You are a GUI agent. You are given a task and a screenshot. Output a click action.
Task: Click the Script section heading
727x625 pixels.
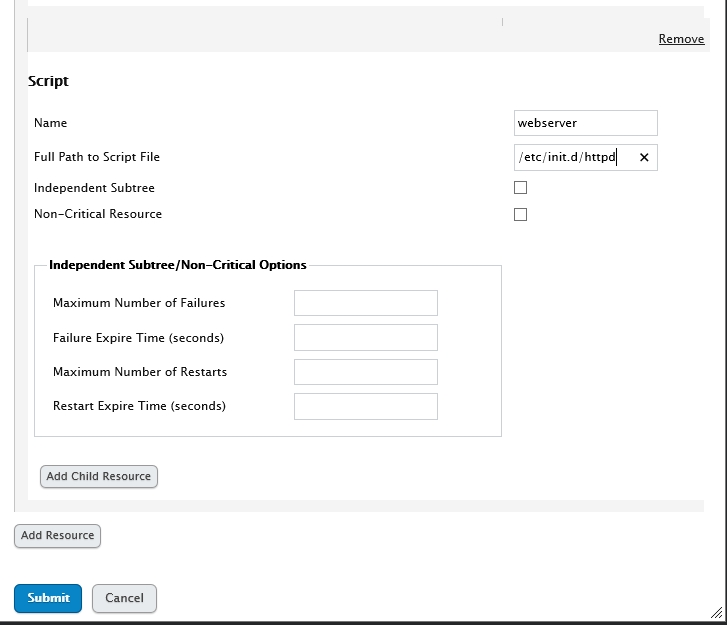[x=48, y=81]
